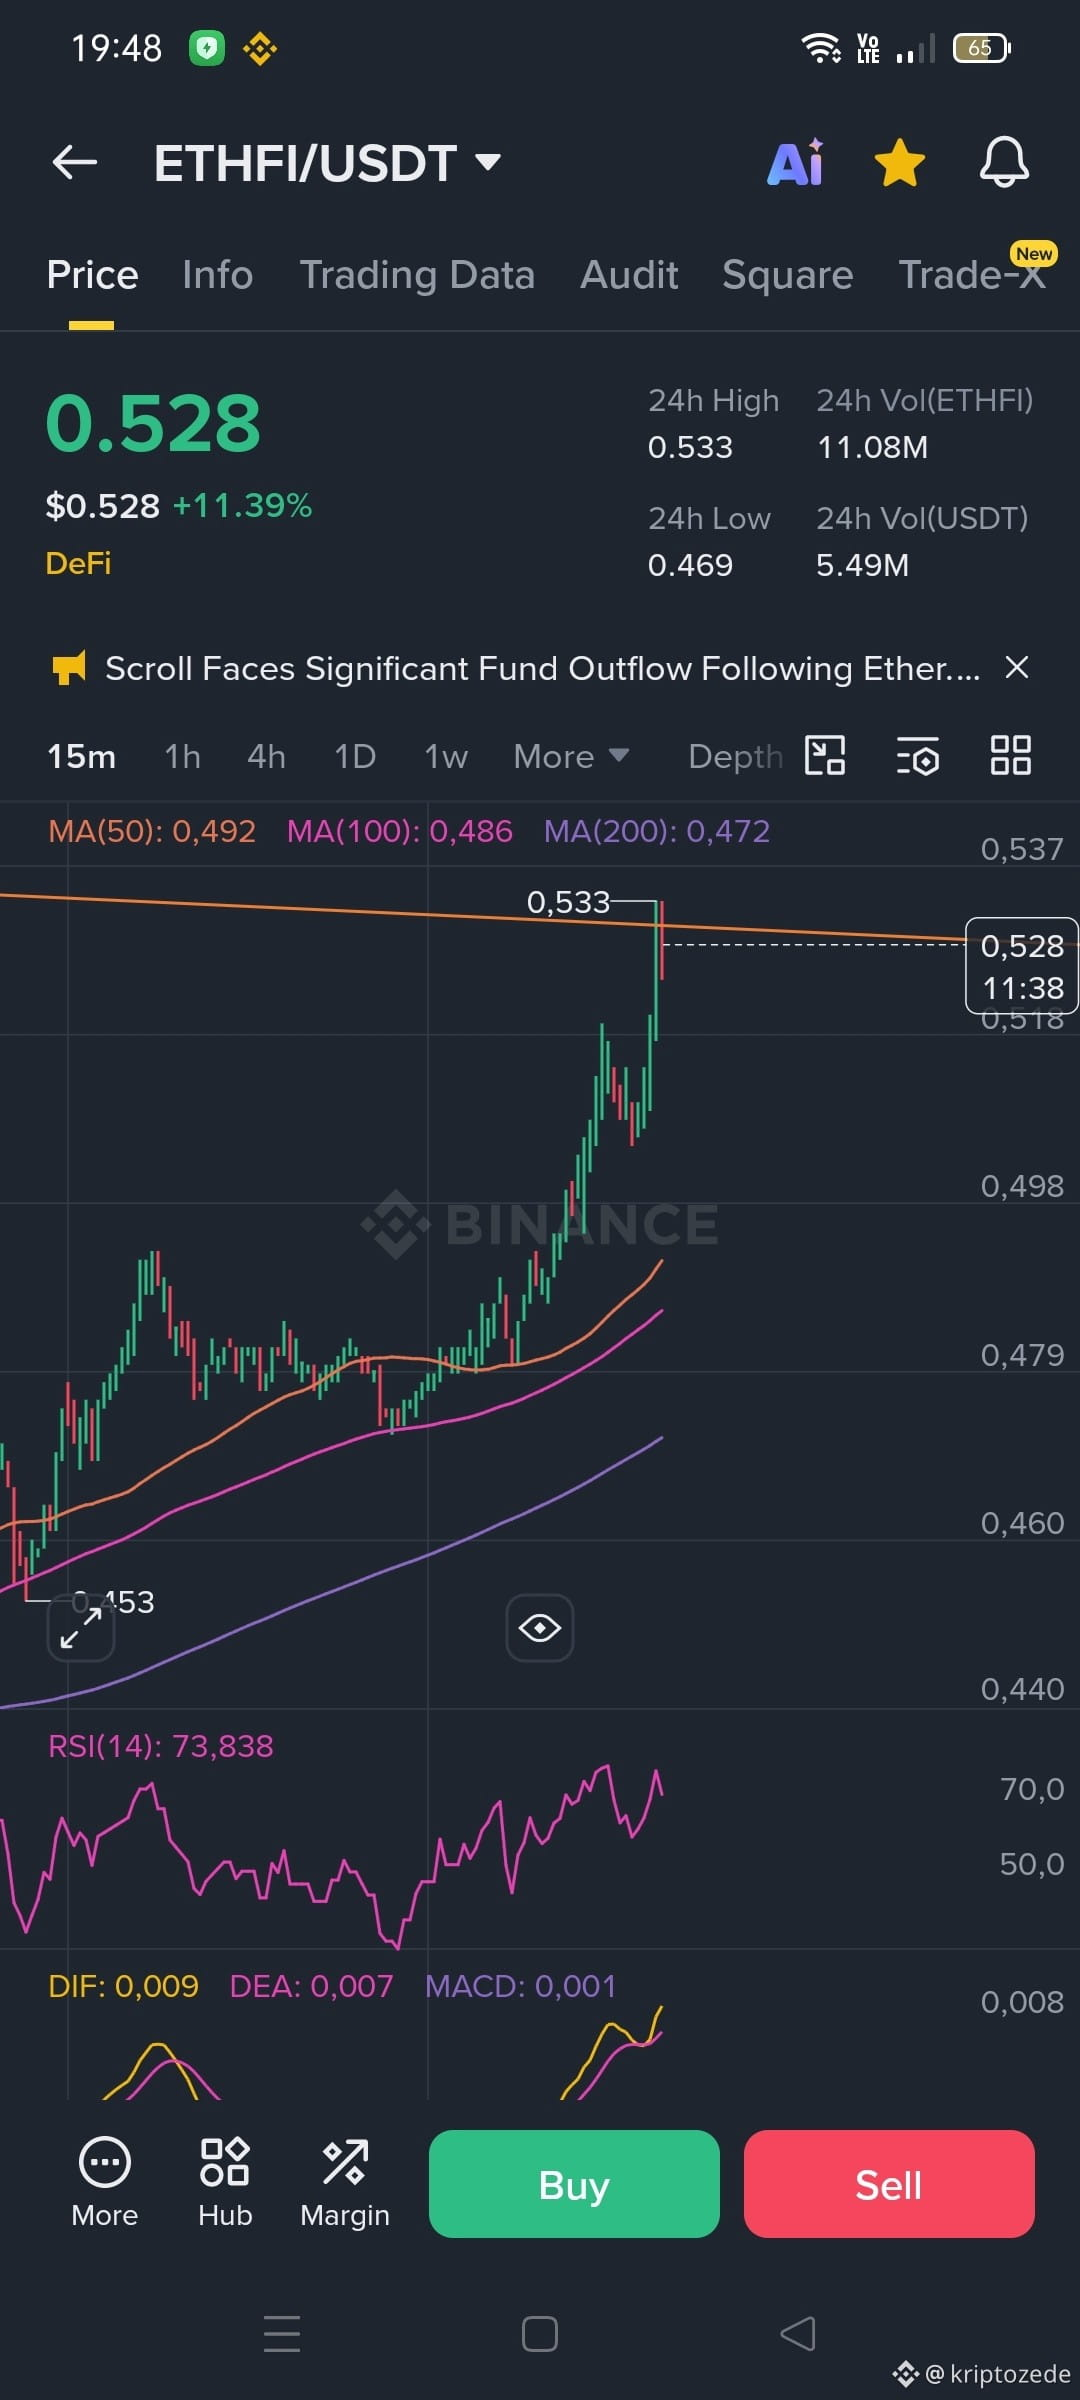
Task: Switch to Depth chart view
Action: [735, 757]
